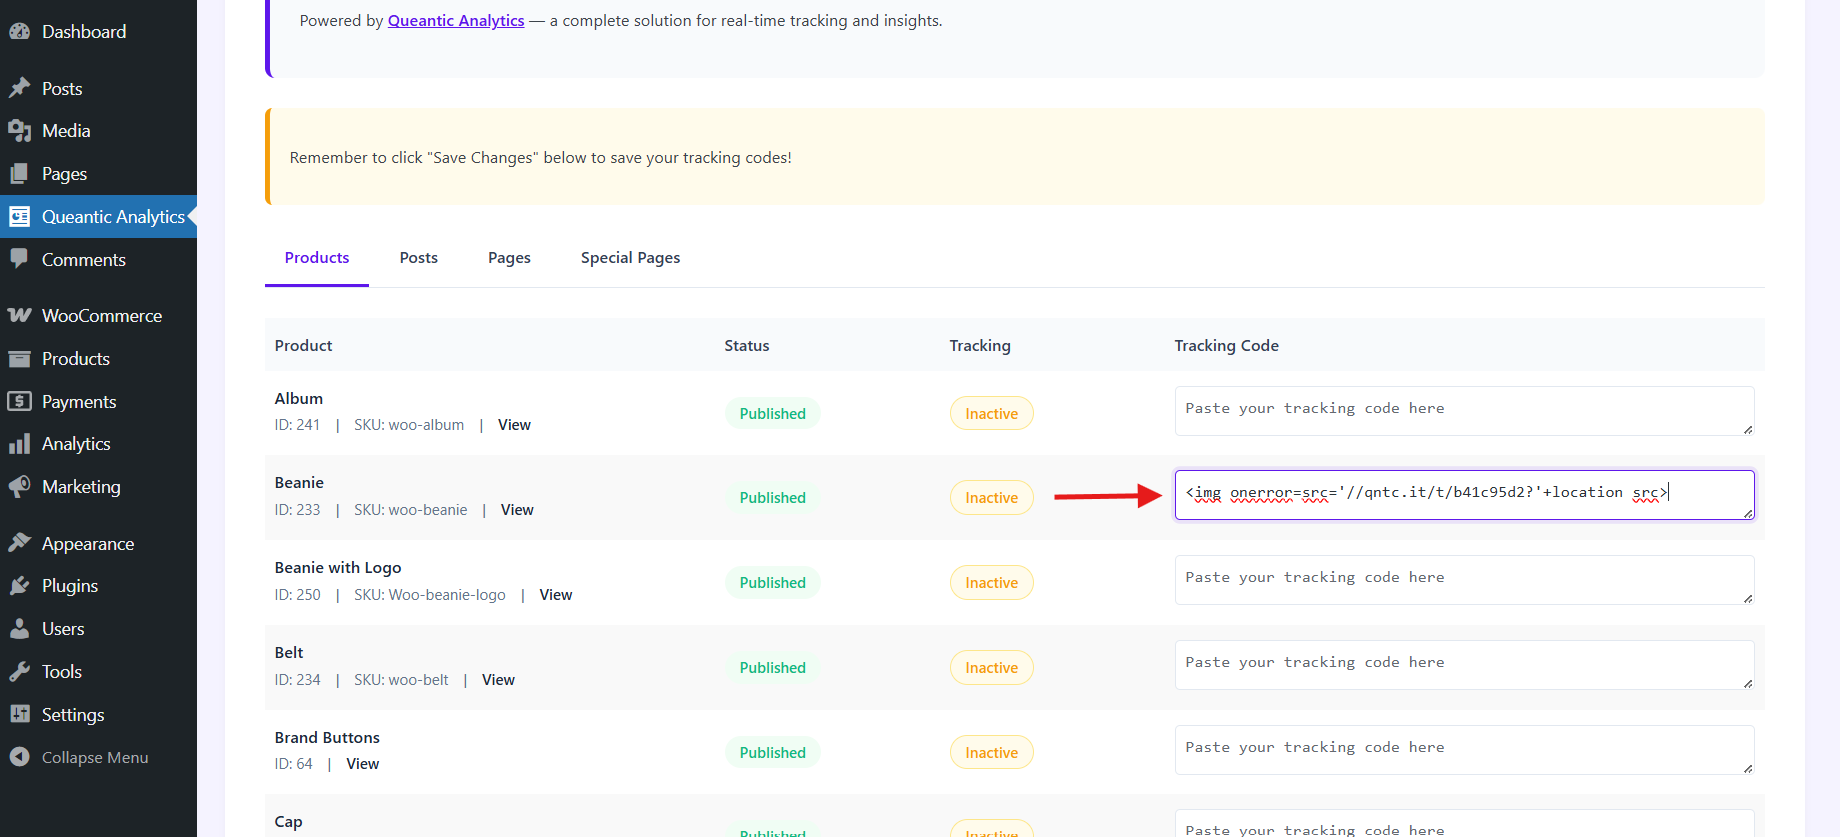Click the Analytics bar chart icon
The height and width of the screenshot is (837, 1840).
pyautogui.click(x=20, y=444)
